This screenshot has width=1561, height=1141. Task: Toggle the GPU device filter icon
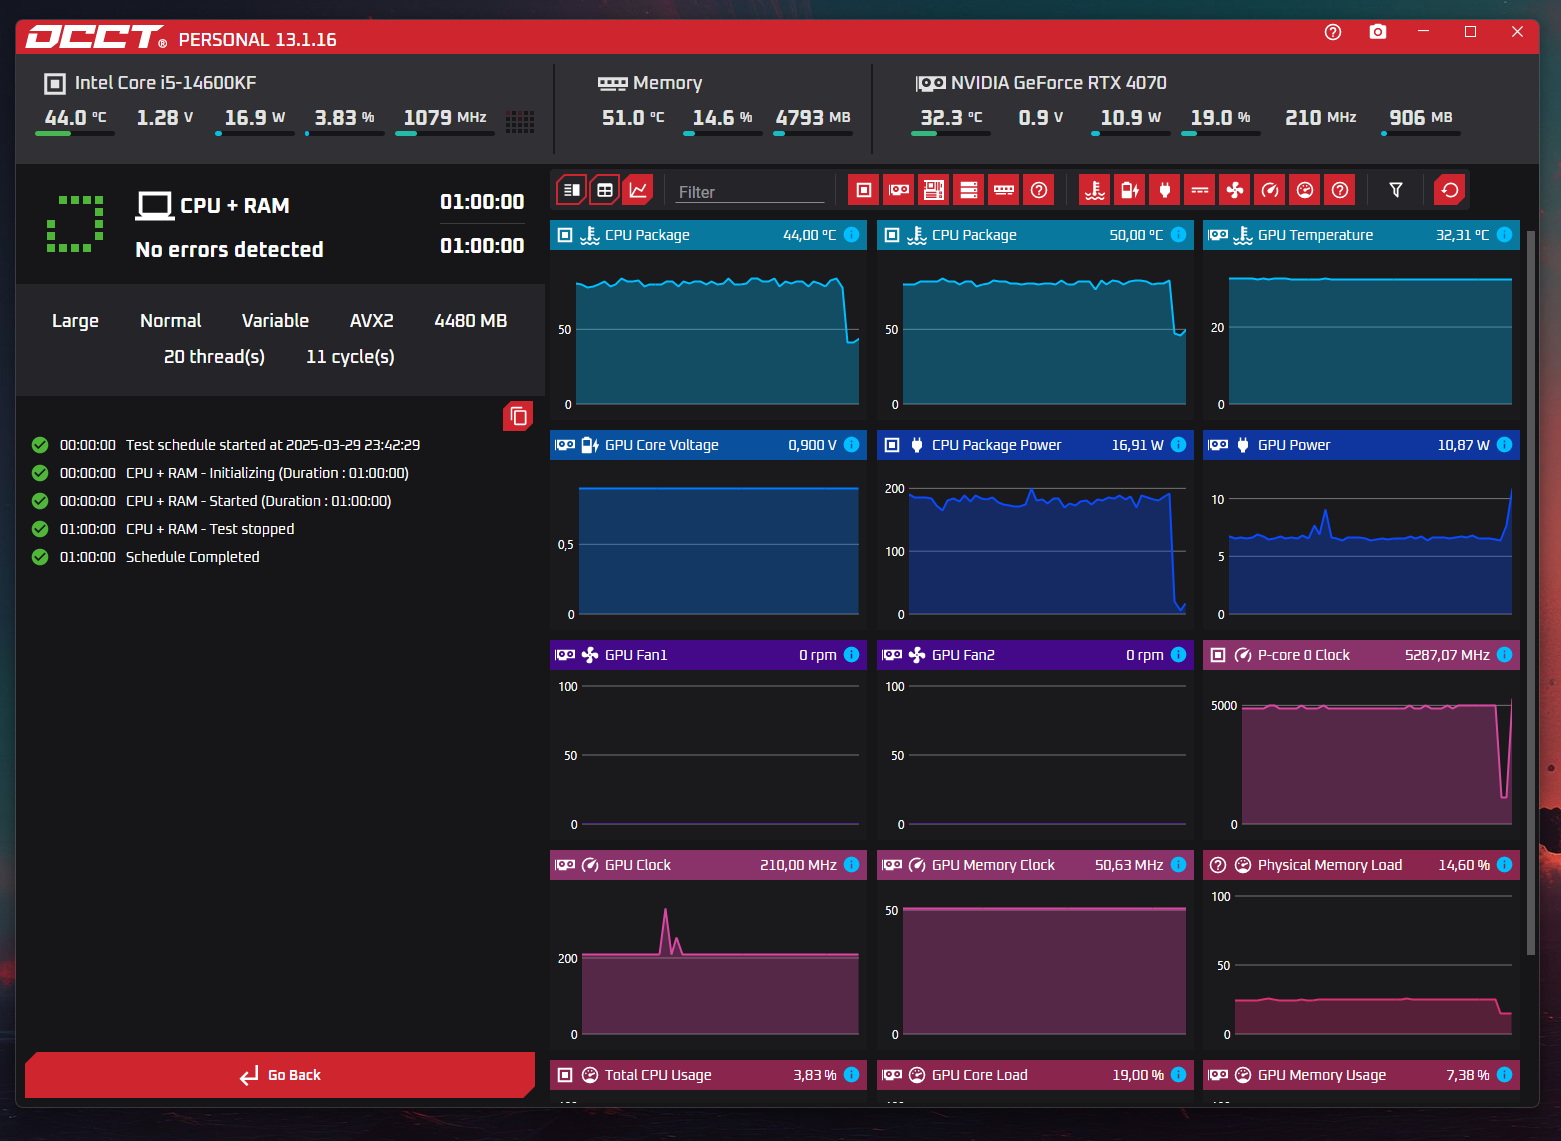pyautogui.click(x=899, y=190)
